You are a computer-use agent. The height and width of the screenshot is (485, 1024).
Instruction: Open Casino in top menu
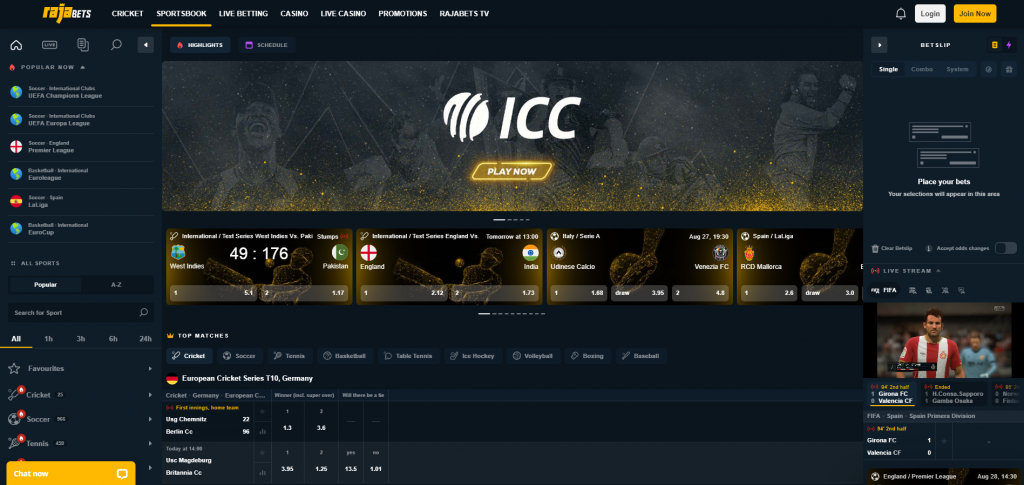coord(294,14)
